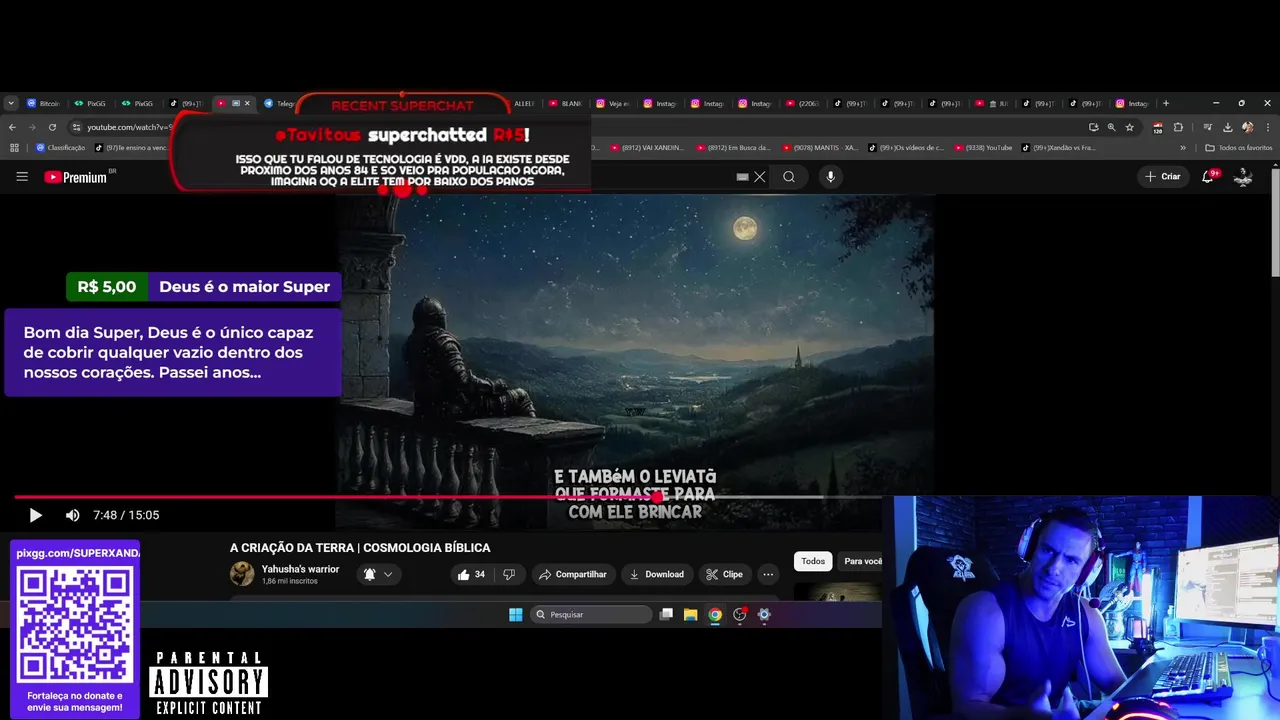This screenshot has height=720, width=1280.
Task: Start voice search with microphone icon
Action: 830,177
